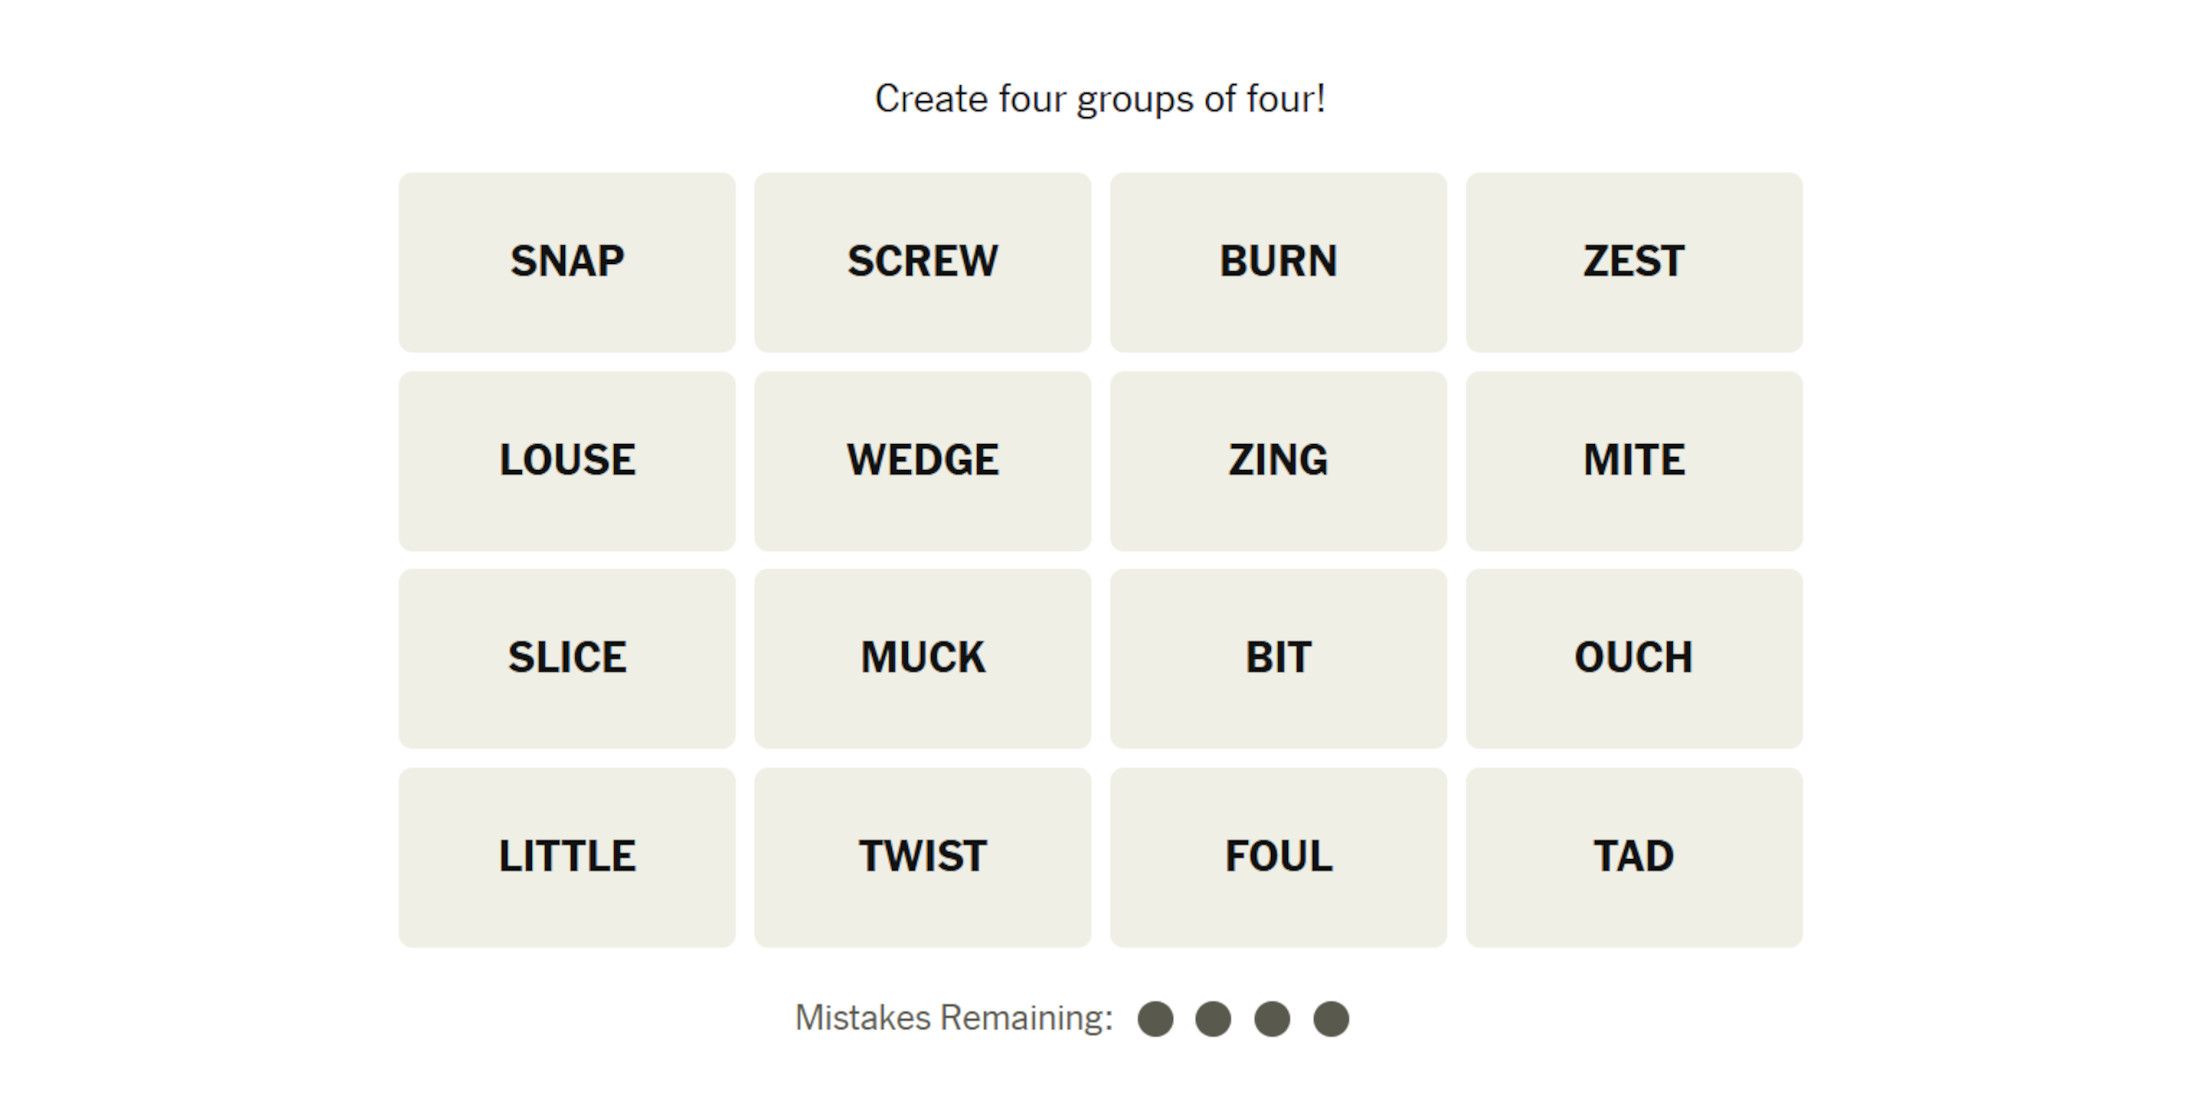2200x1100 pixels.
Task: Click the TWIST tile
Action: (x=922, y=857)
